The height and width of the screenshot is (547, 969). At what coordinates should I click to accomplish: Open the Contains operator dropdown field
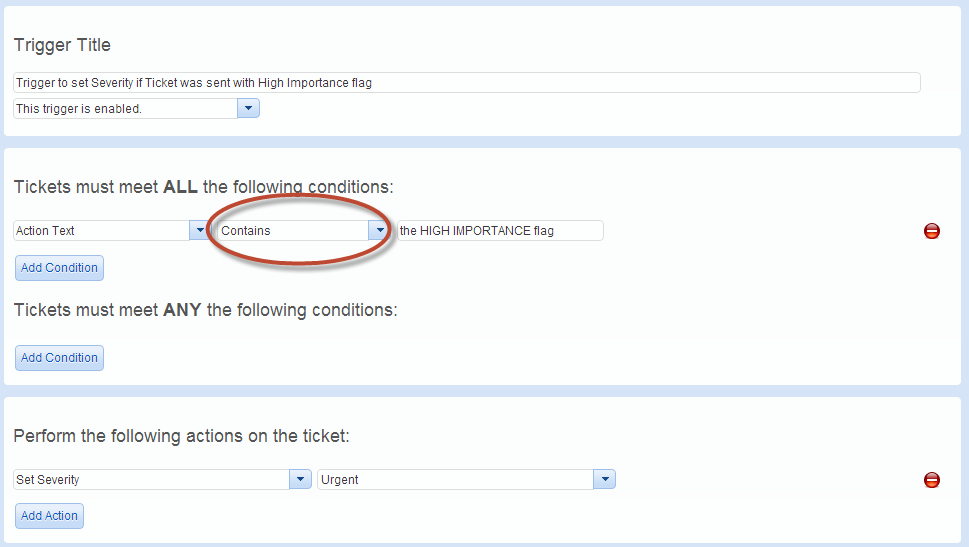click(x=294, y=231)
